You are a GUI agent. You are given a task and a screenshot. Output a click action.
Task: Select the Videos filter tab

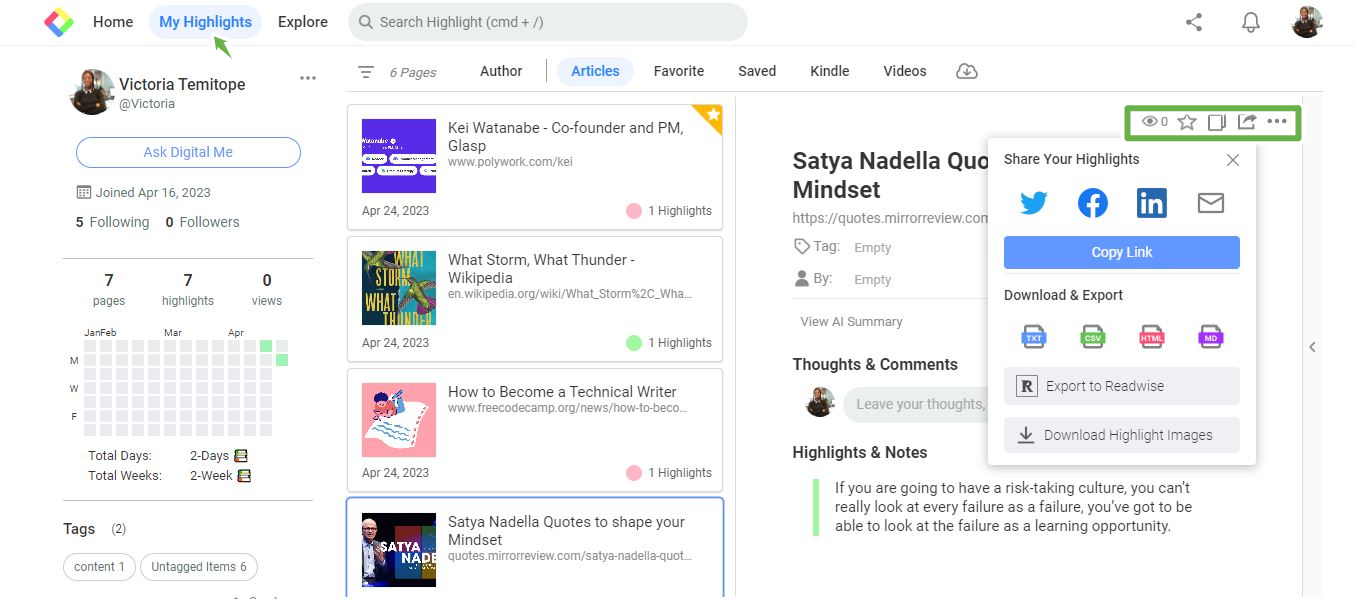(905, 71)
